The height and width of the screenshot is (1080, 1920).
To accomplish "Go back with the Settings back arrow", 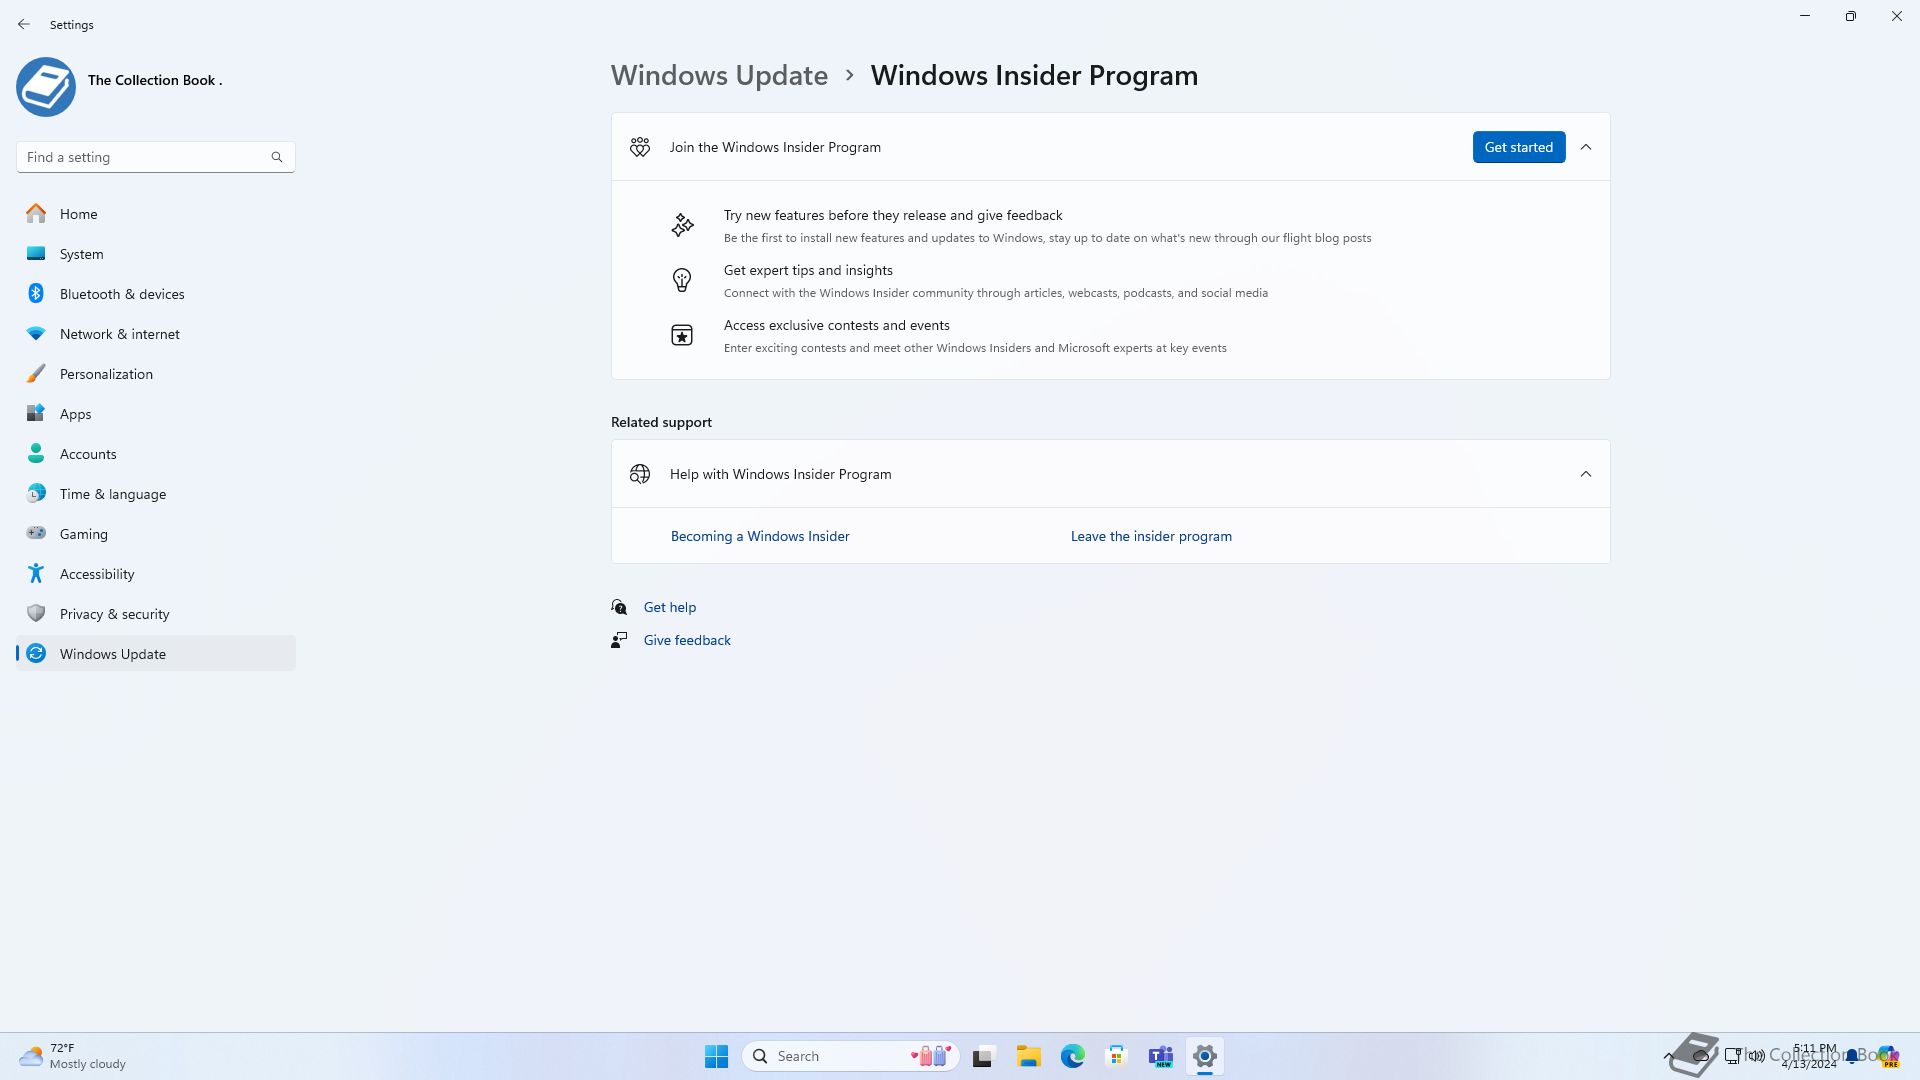I will pyautogui.click(x=24, y=24).
